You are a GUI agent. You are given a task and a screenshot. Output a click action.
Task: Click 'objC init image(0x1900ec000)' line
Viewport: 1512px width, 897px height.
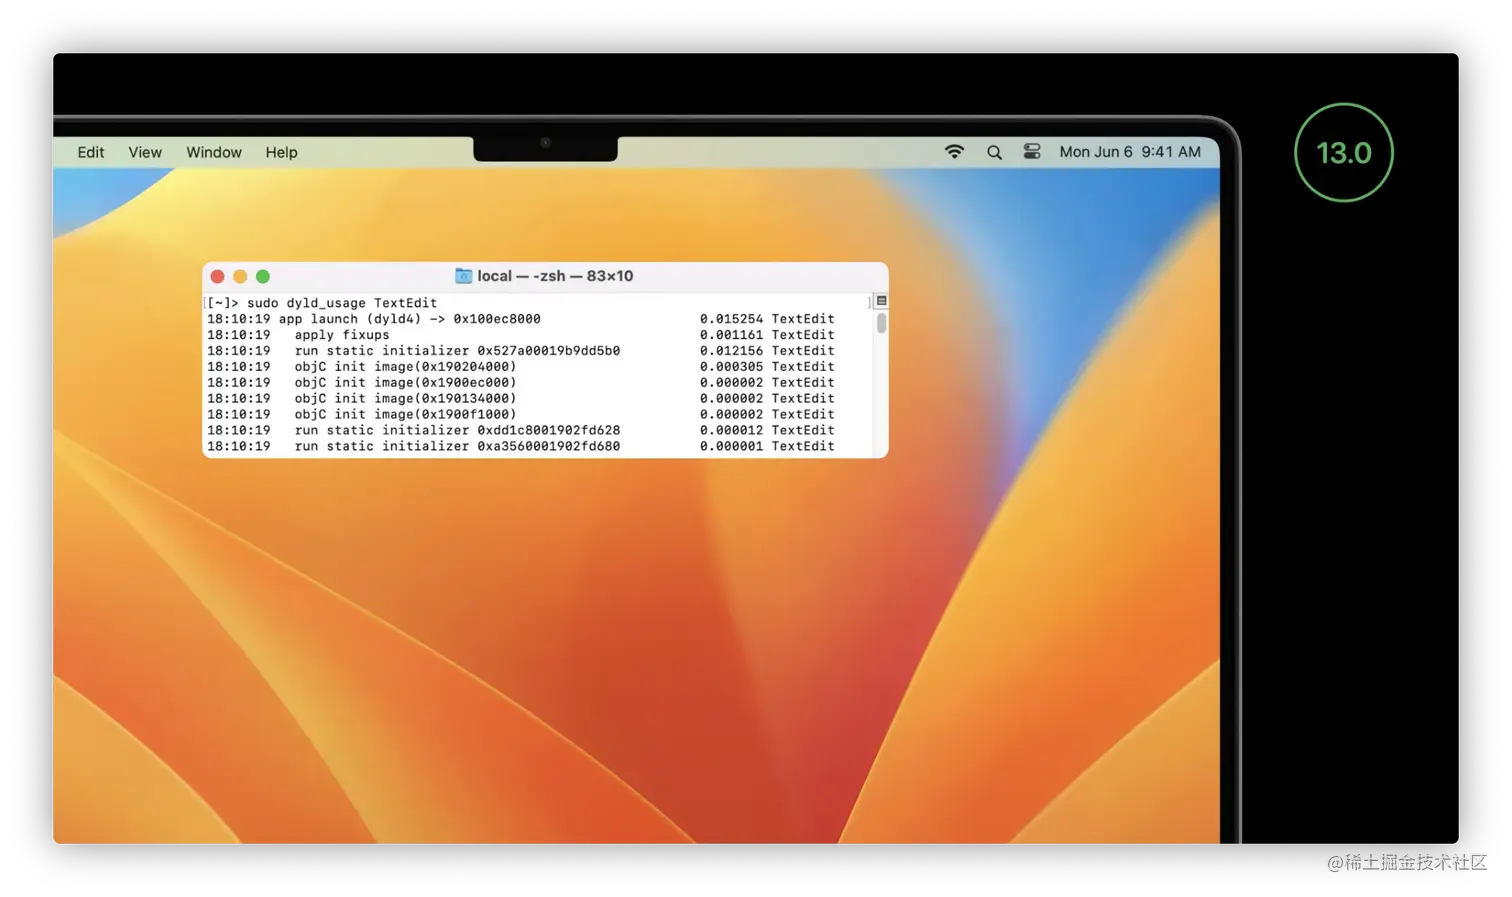point(520,383)
